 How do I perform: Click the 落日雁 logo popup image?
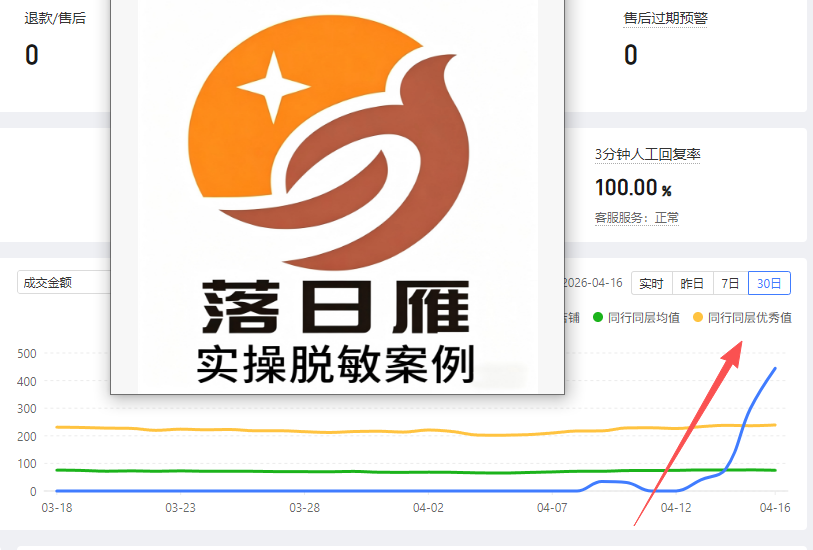point(338,196)
